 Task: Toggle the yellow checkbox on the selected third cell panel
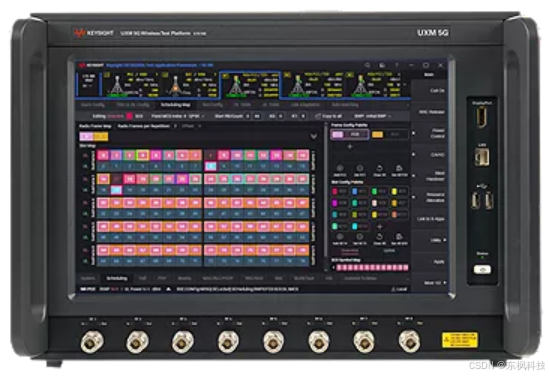pyautogui.click(x=226, y=76)
